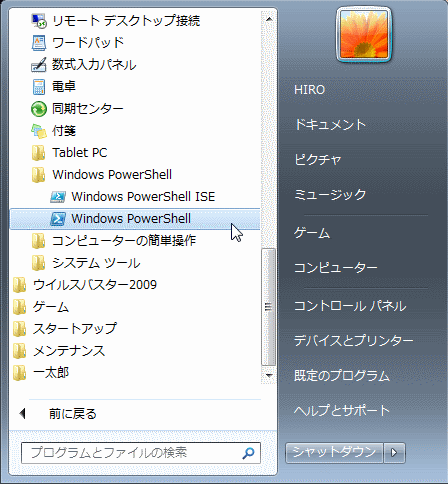This screenshot has width=448, height=484.
Task: Open Sync Center green icon
Action: pyautogui.click(x=39, y=109)
